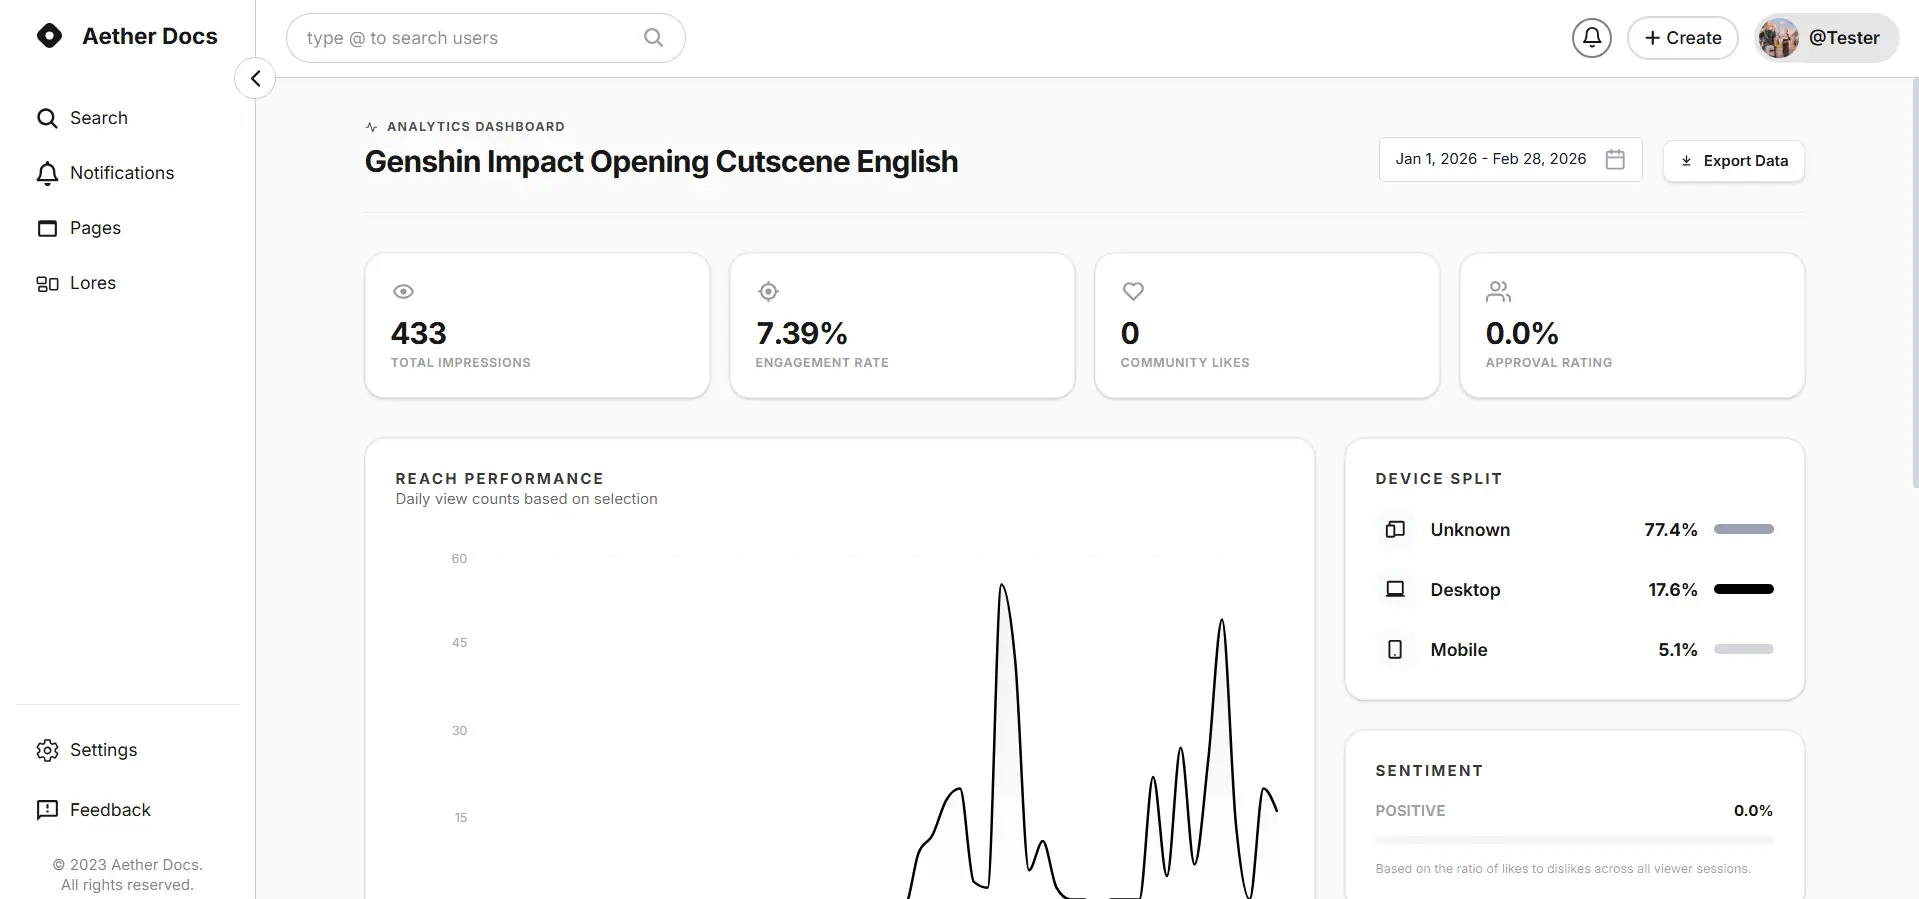The height and width of the screenshot is (899, 1919).
Task: Click the Mobile phone icon
Action: coord(1395,649)
